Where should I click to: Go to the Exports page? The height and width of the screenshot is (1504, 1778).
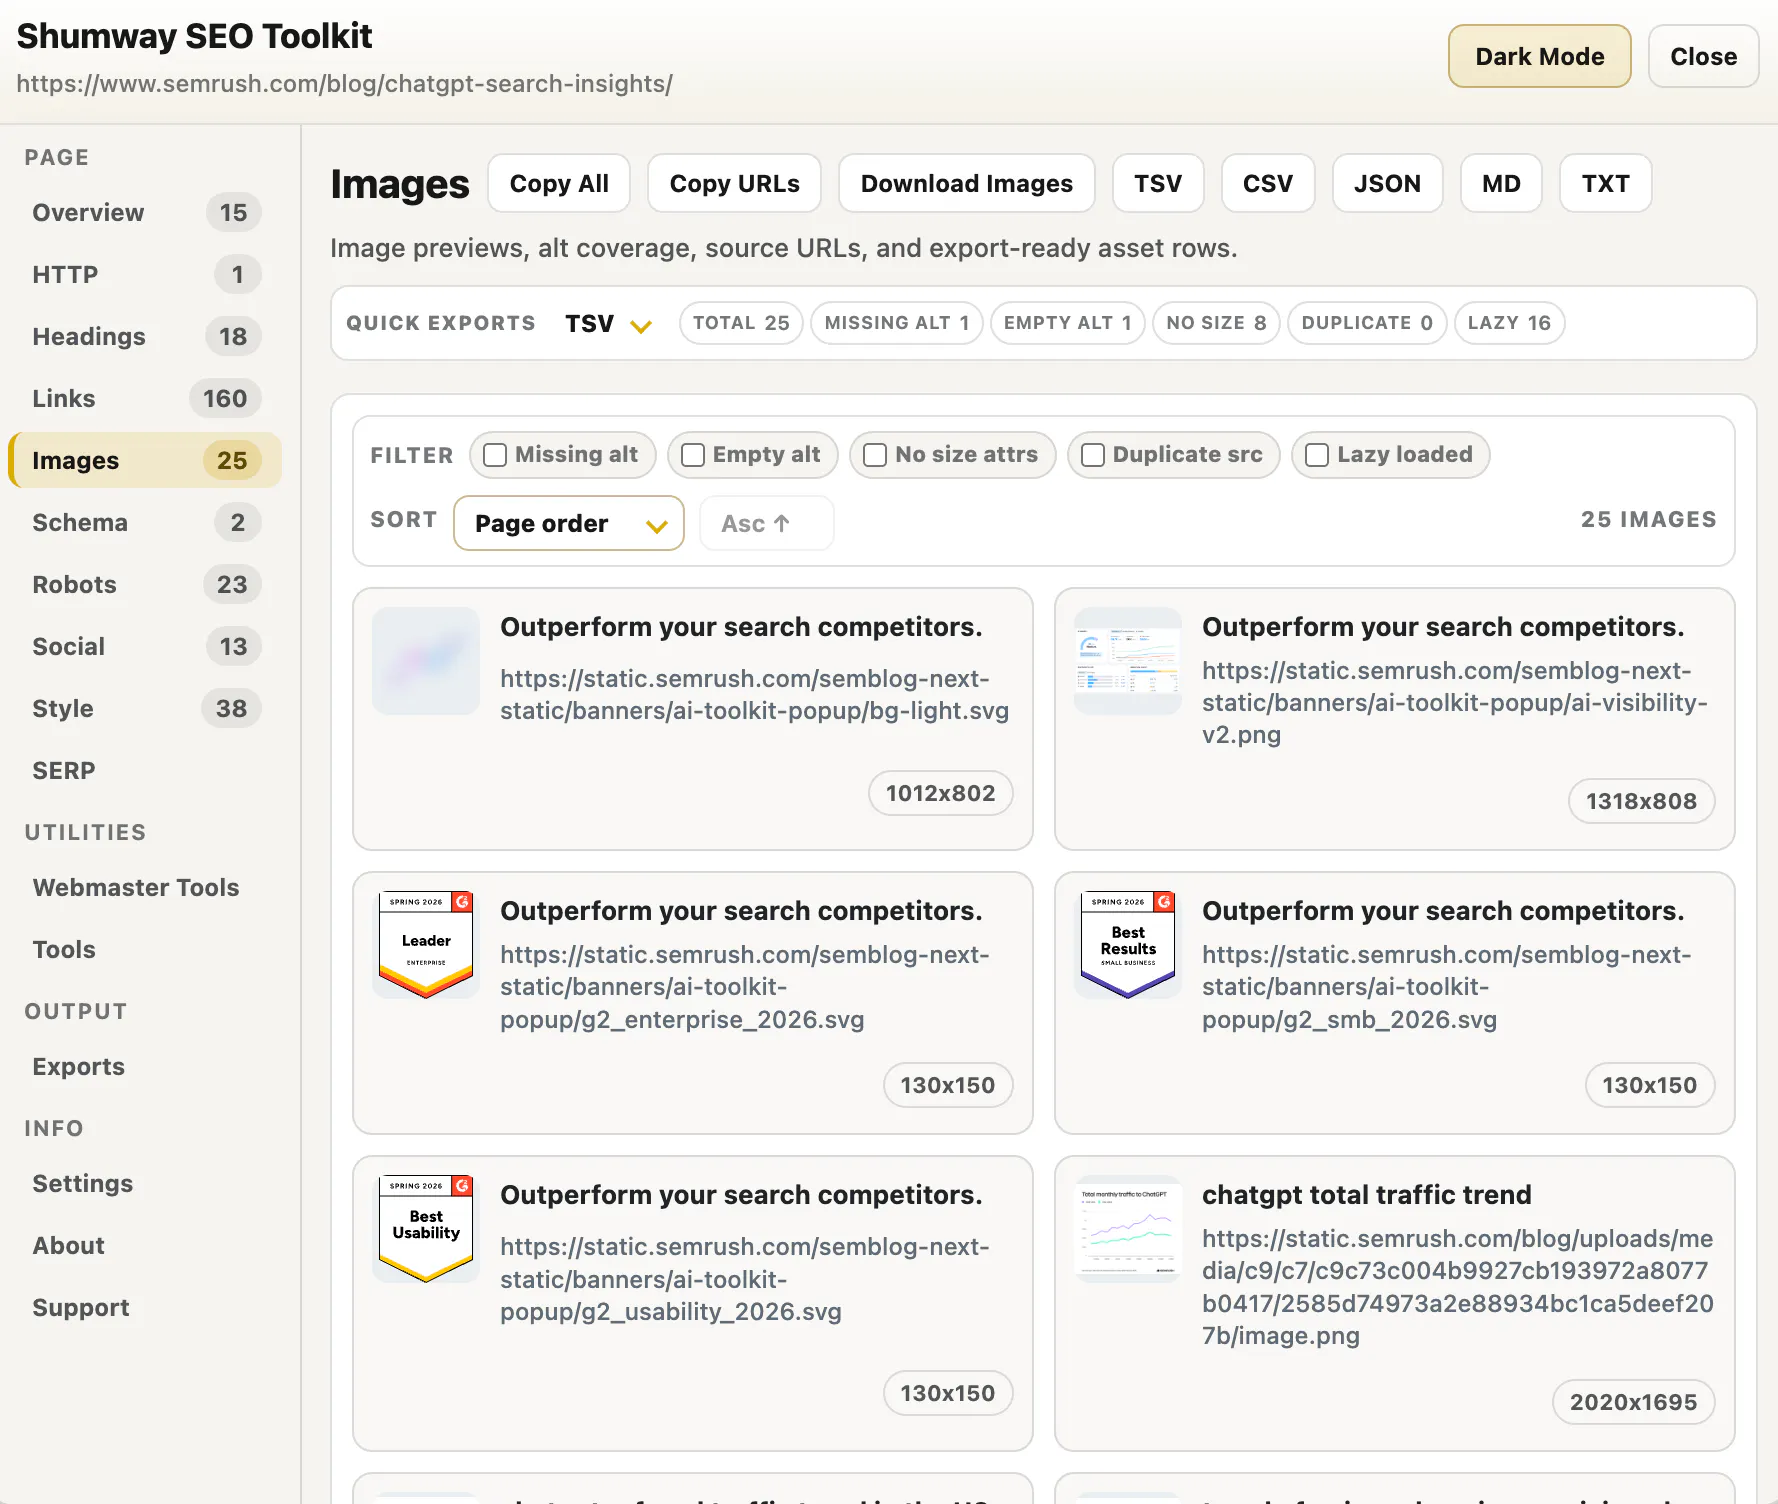click(145, 1066)
